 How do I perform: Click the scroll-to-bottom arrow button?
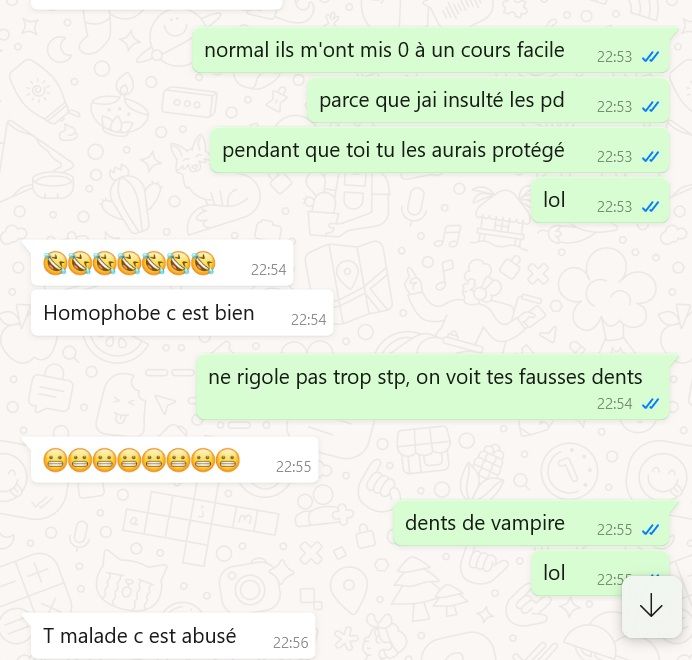coord(651,606)
